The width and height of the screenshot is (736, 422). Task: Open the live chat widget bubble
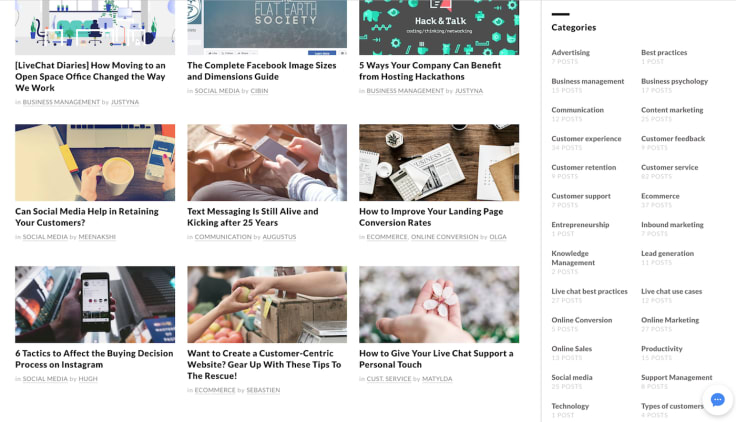(x=717, y=399)
